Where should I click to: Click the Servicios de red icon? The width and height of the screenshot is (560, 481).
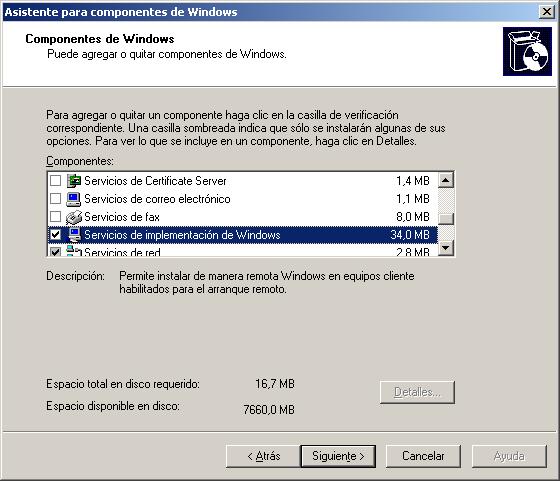pyautogui.click(x=74, y=251)
